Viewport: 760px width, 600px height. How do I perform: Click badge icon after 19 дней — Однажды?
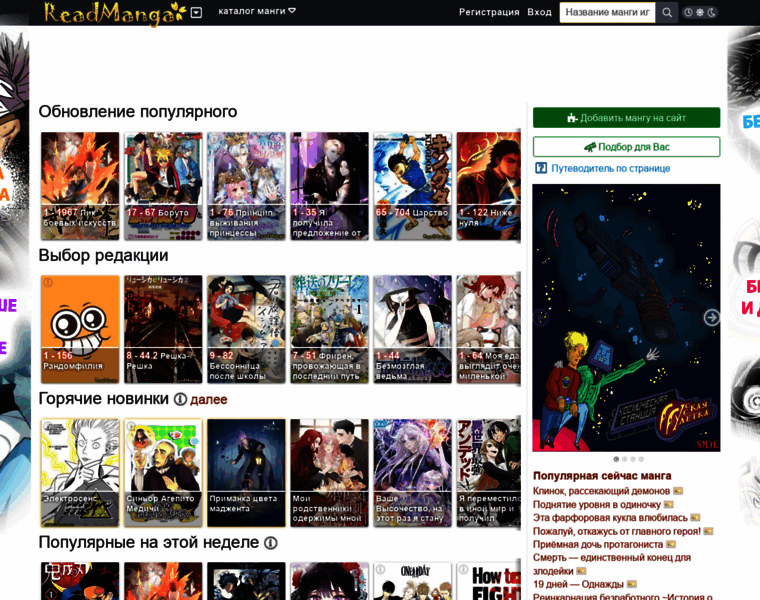[631, 584]
